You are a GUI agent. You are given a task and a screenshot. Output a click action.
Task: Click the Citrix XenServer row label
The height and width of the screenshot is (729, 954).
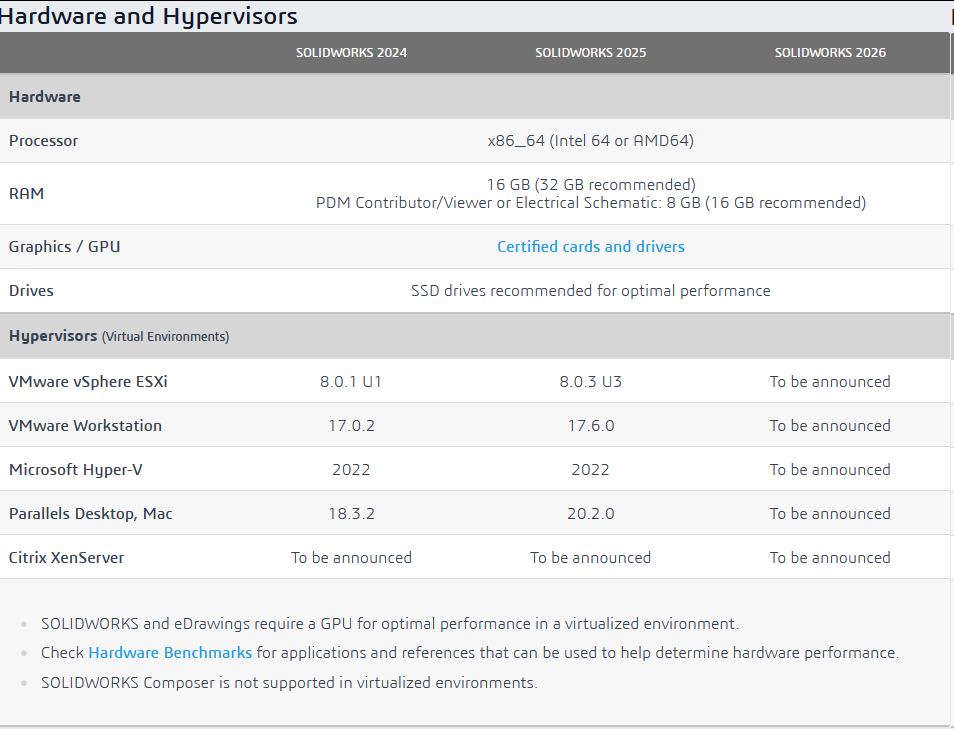click(66, 558)
